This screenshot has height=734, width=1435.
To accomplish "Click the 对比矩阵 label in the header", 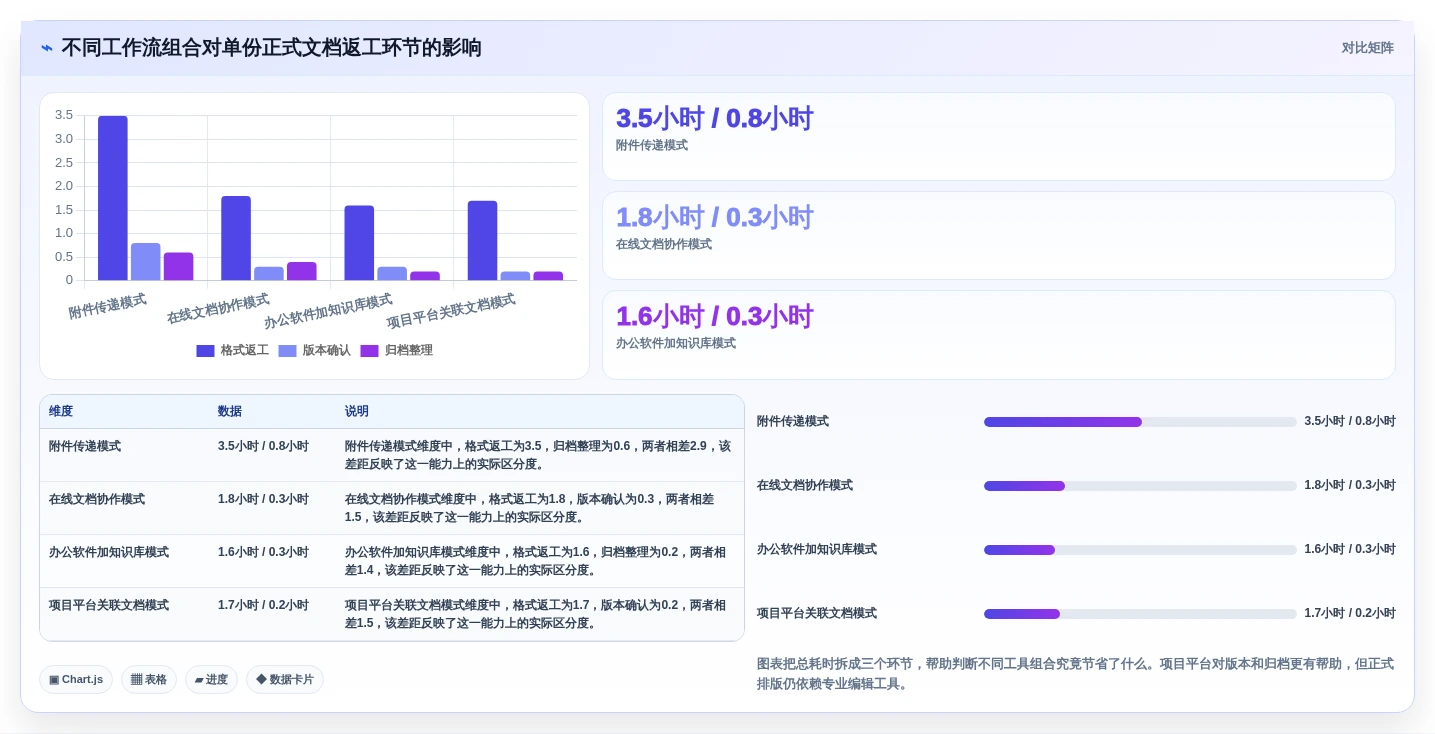I will pos(1367,48).
